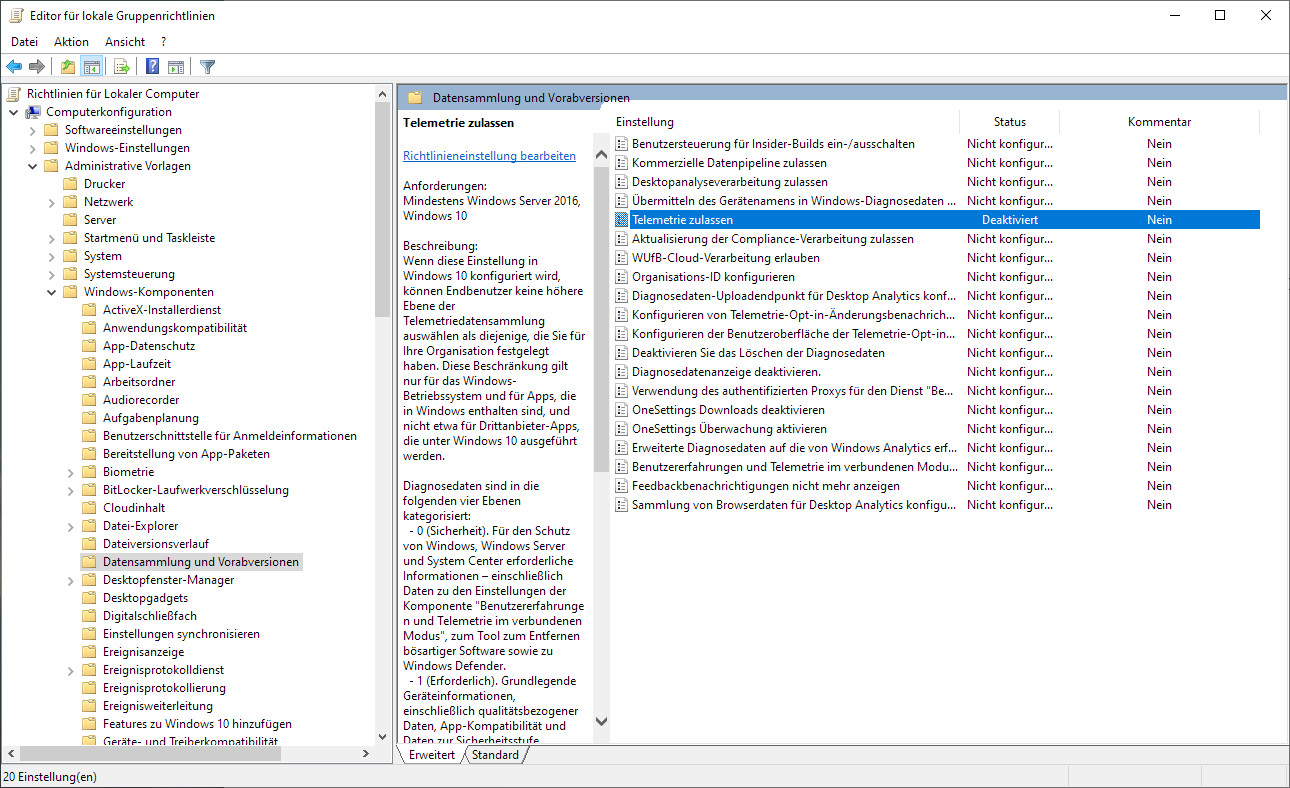Expand the Startmenü und Taskleiste node

[x=51, y=238]
